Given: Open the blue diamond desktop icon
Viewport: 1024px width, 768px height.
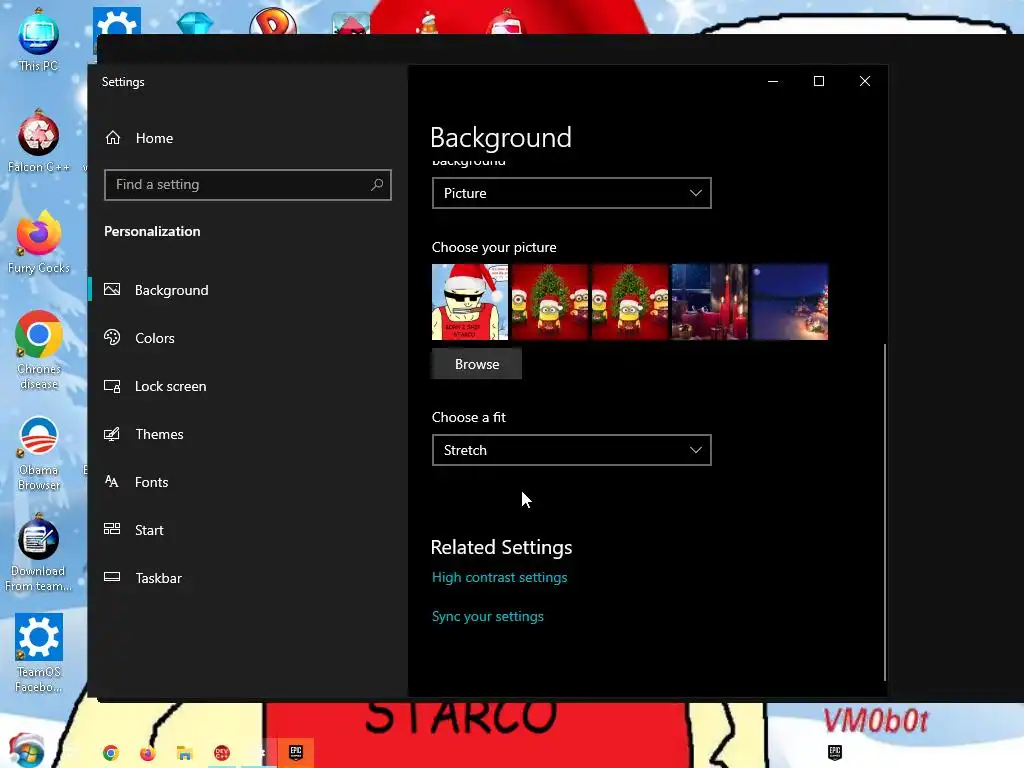Looking at the screenshot, I should tap(195, 23).
